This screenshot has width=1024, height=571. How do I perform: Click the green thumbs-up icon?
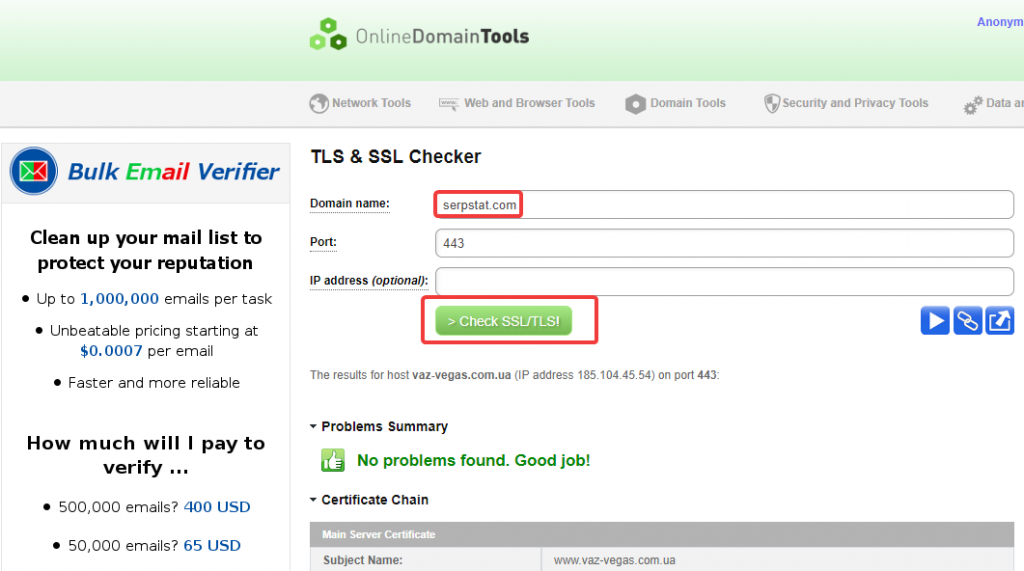point(332,460)
